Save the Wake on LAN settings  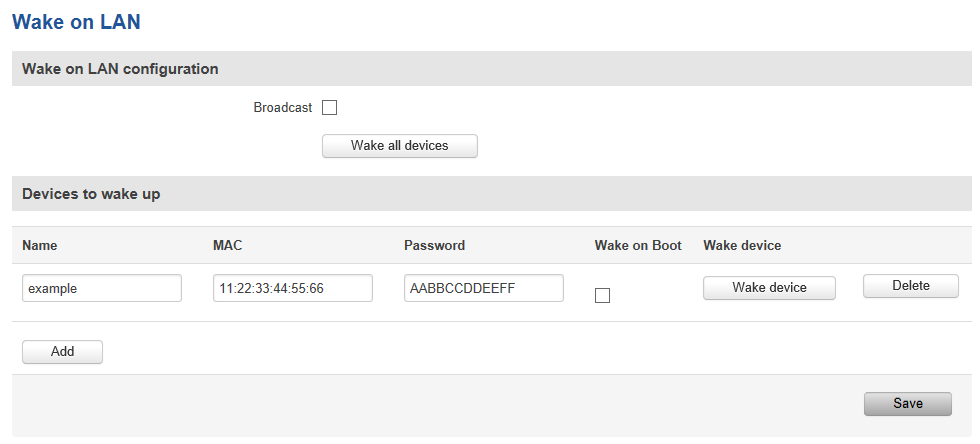point(908,403)
